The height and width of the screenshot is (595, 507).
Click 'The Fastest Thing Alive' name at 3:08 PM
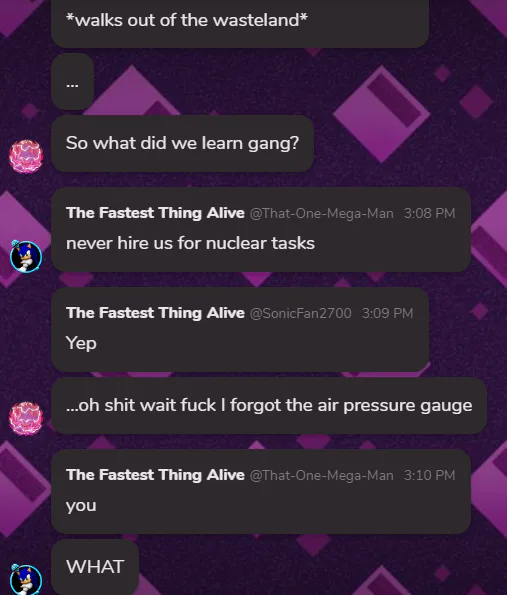click(x=155, y=213)
